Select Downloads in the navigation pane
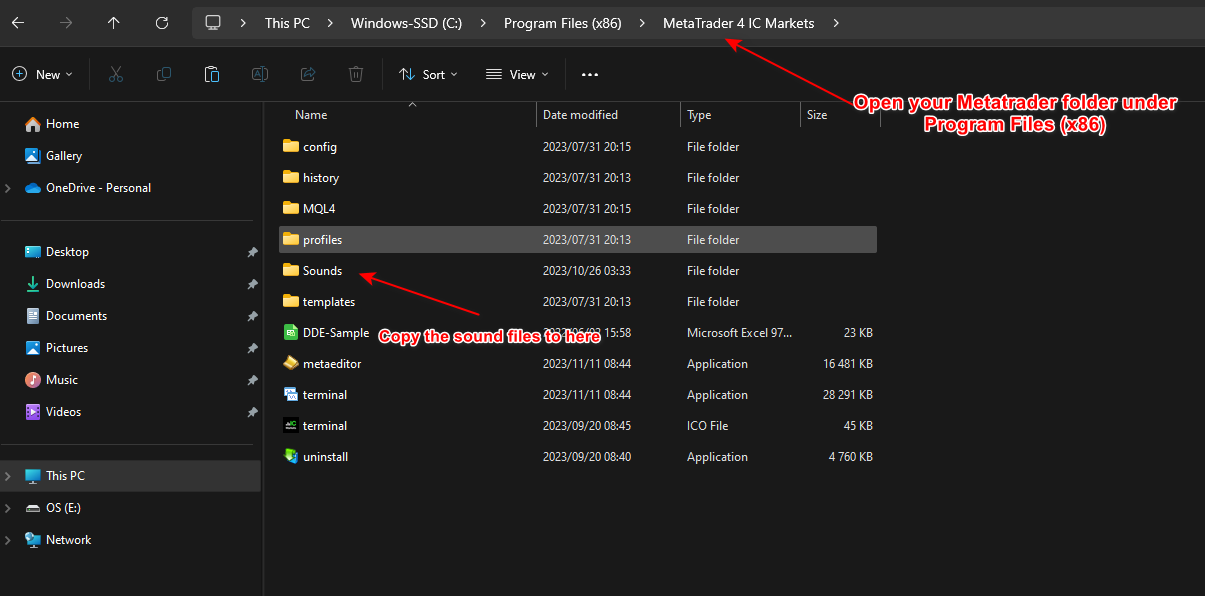This screenshot has width=1205, height=596. (x=75, y=284)
